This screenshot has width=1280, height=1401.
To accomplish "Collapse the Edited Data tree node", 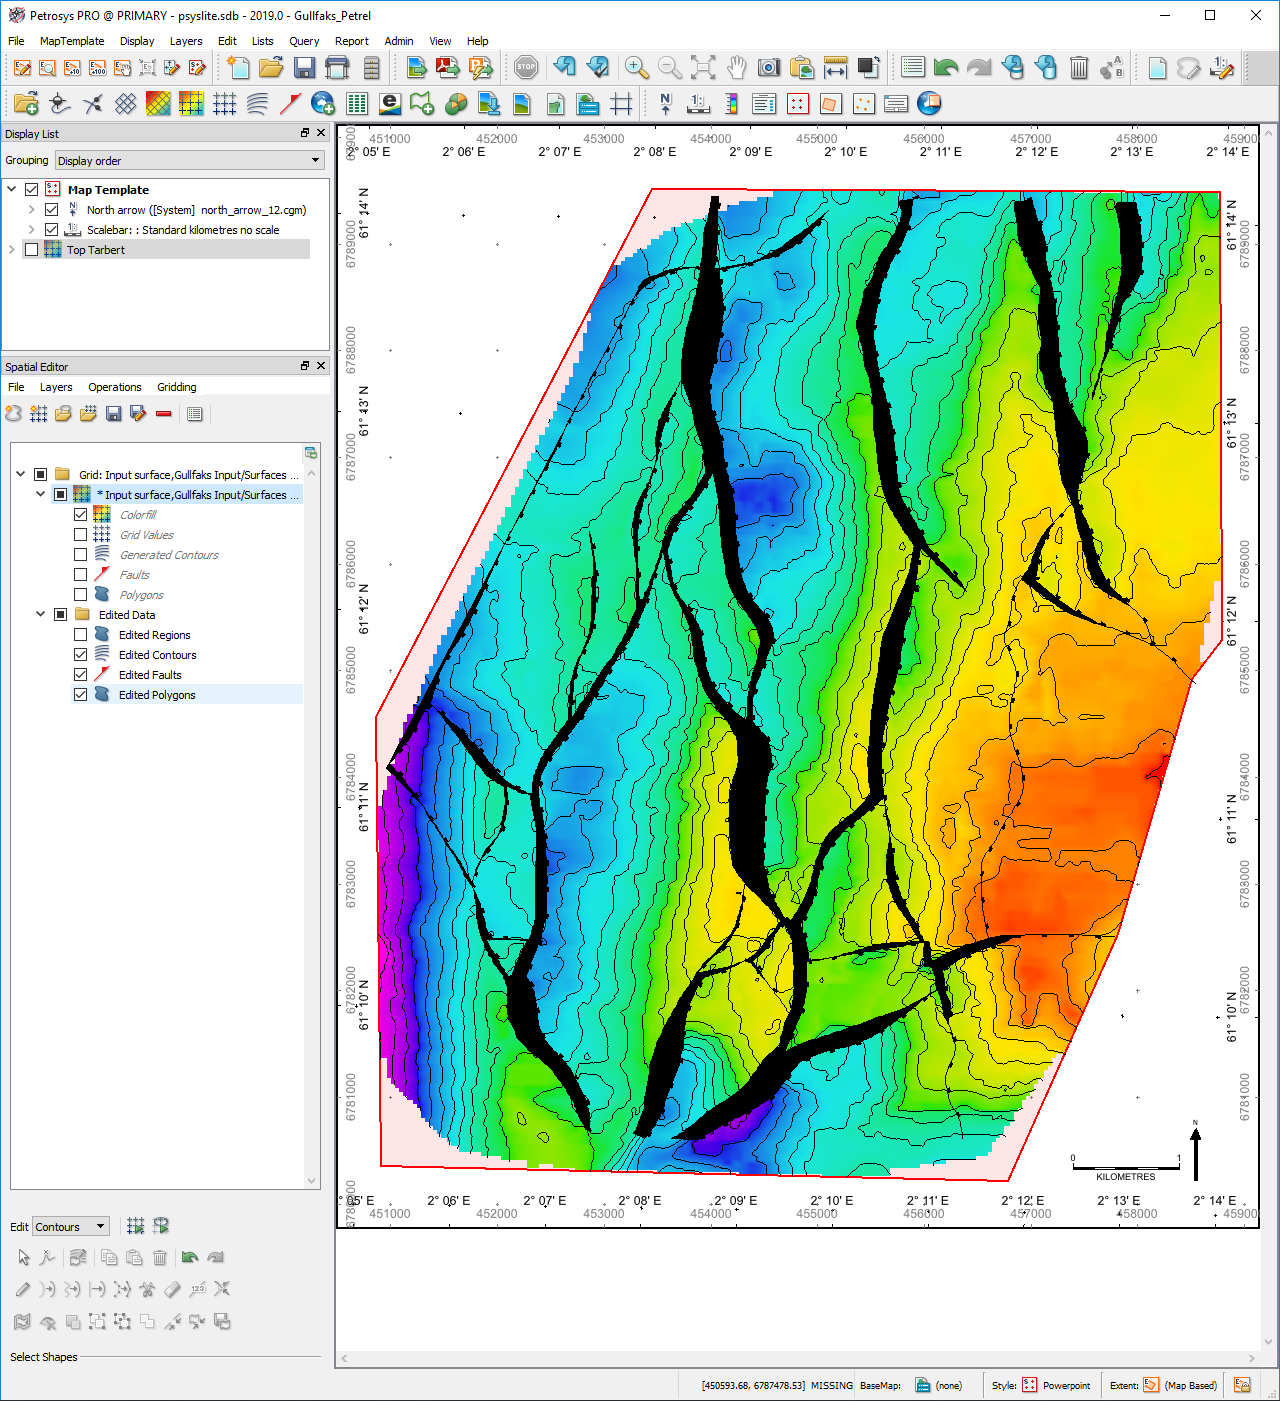I will coord(41,615).
